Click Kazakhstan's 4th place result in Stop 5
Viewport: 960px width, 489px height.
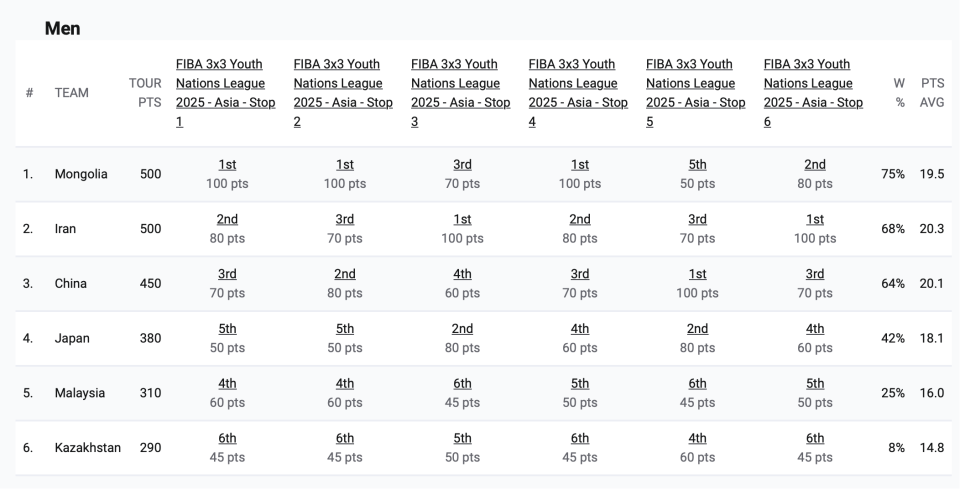[697, 438]
